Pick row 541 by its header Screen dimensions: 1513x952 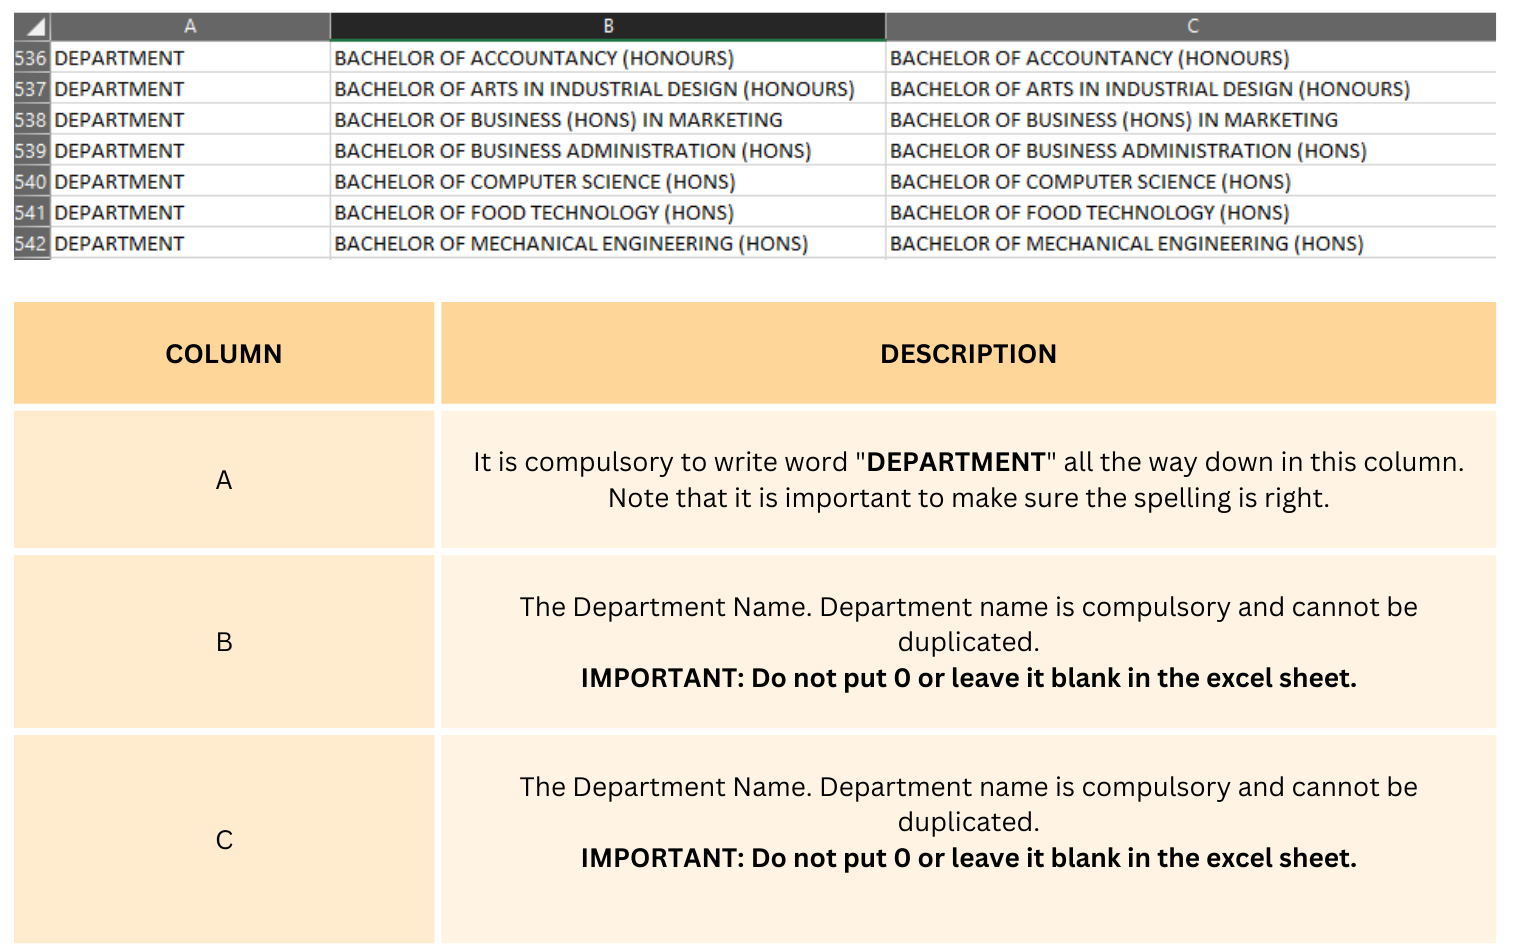click(31, 213)
